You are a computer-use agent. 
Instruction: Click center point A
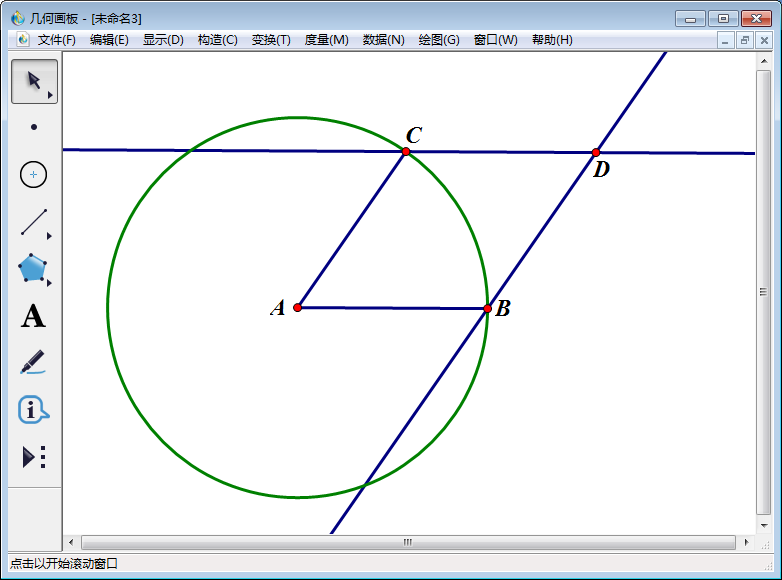[x=298, y=307]
